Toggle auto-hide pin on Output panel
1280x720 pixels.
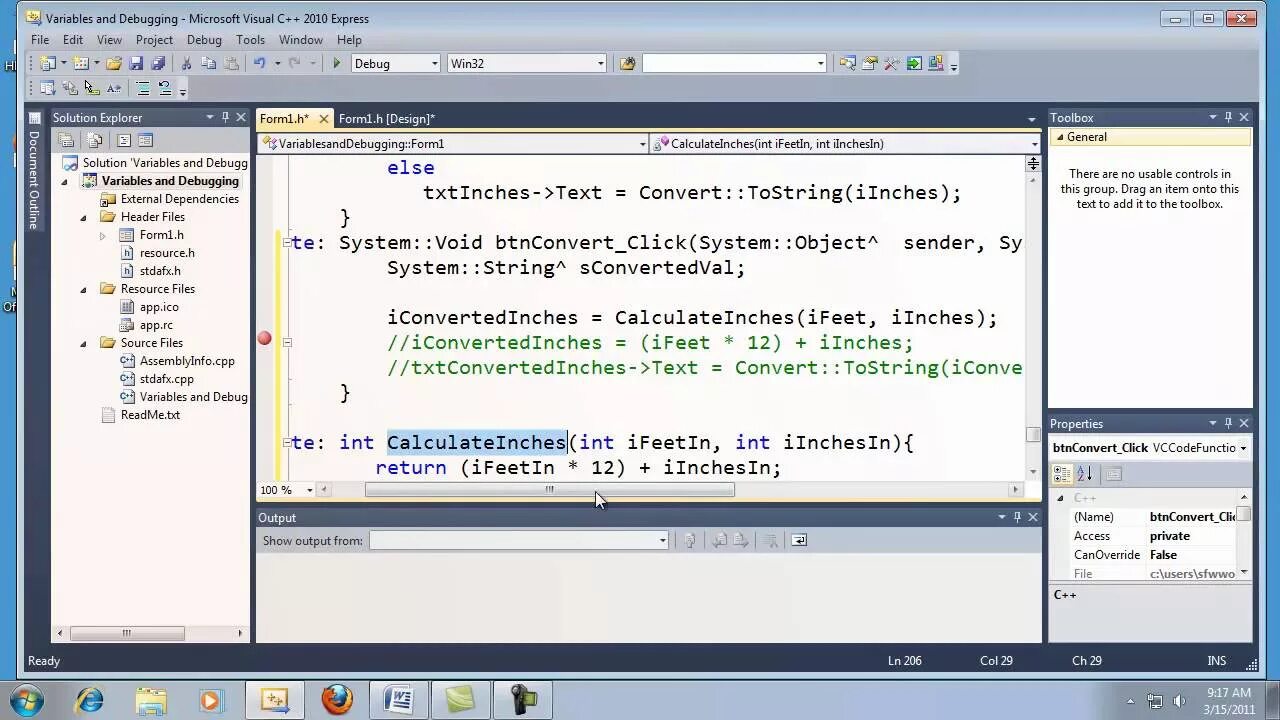click(x=1017, y=518)
